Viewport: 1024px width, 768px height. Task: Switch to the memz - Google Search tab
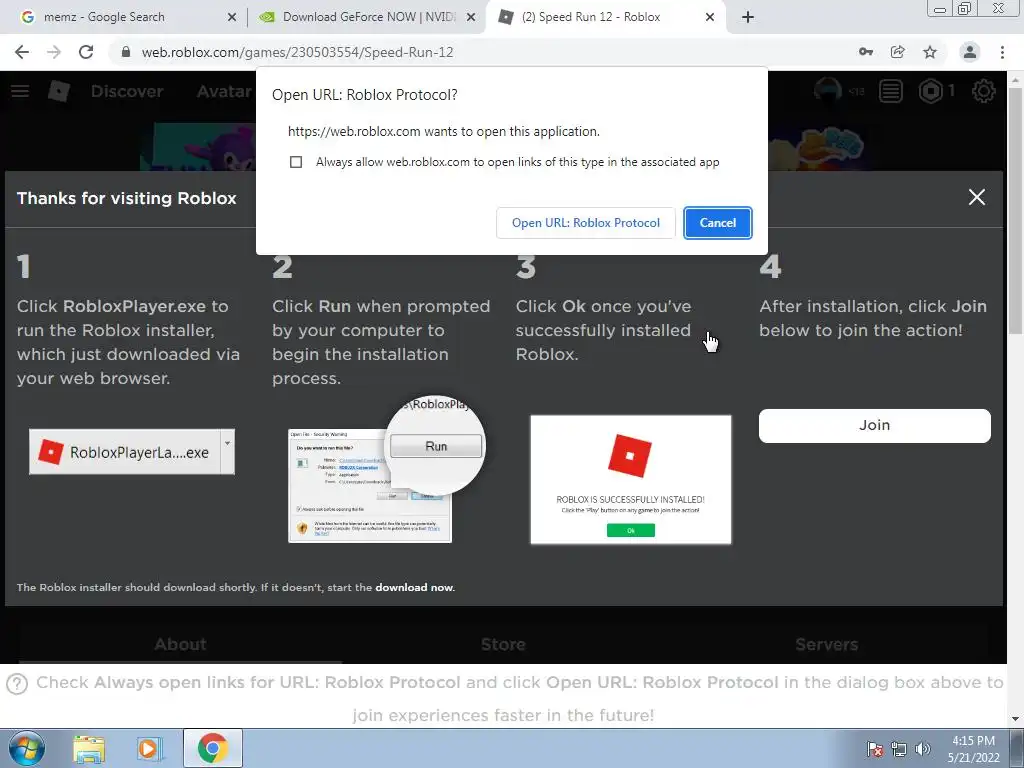coord(104,17)
